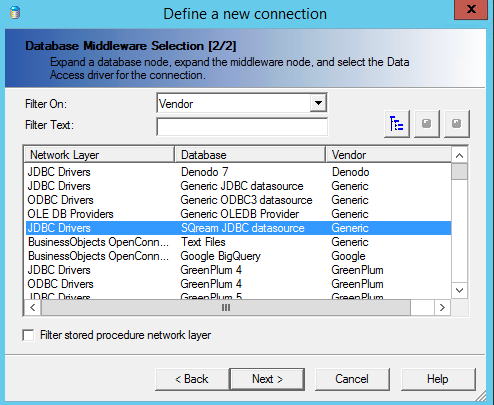Open the Filter On dropdown arrow
494x405 pixels.
[318, 103]
